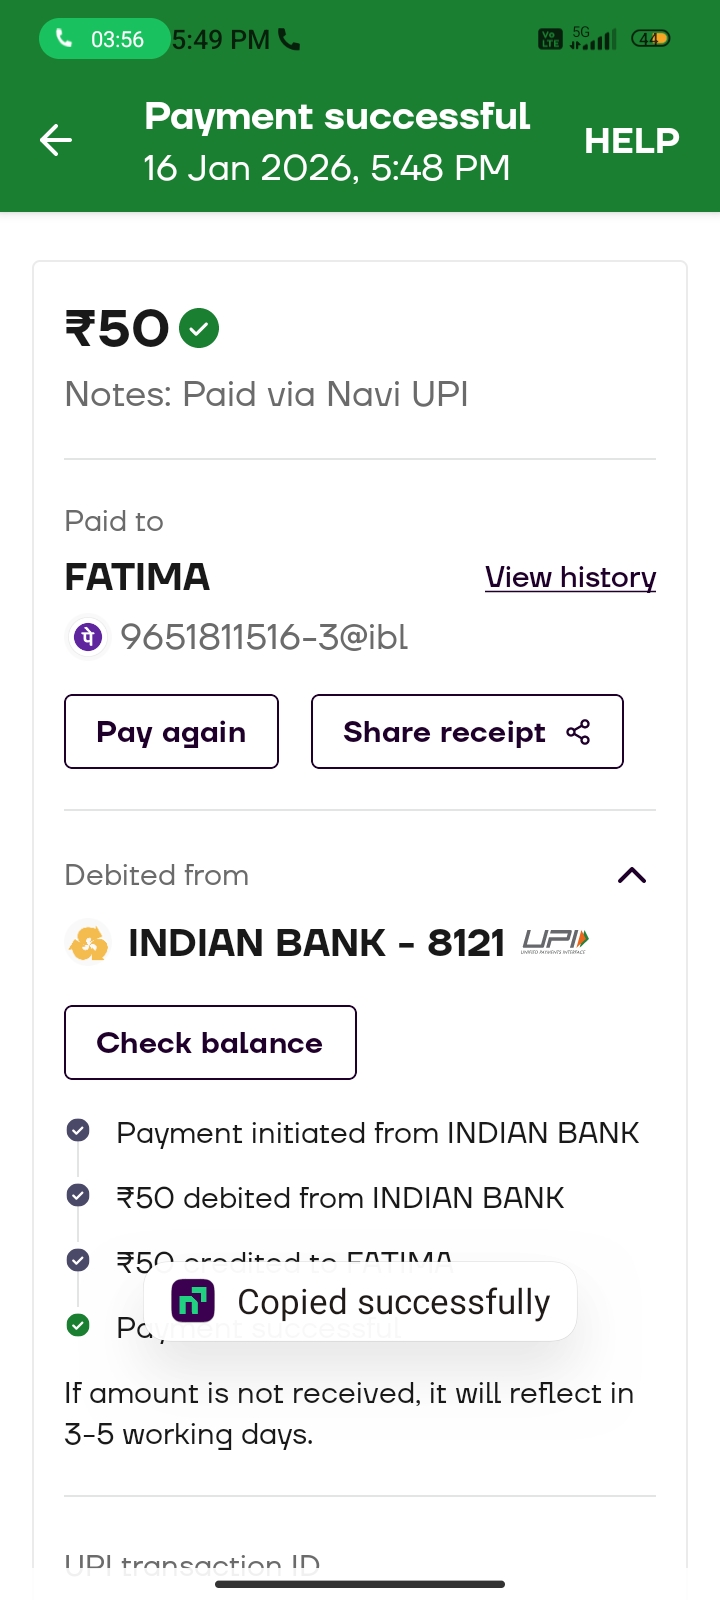This screenshot has height=1600, width=720.
Task: Tap the green payment success checkmark
Action: (x=199, y=328)
